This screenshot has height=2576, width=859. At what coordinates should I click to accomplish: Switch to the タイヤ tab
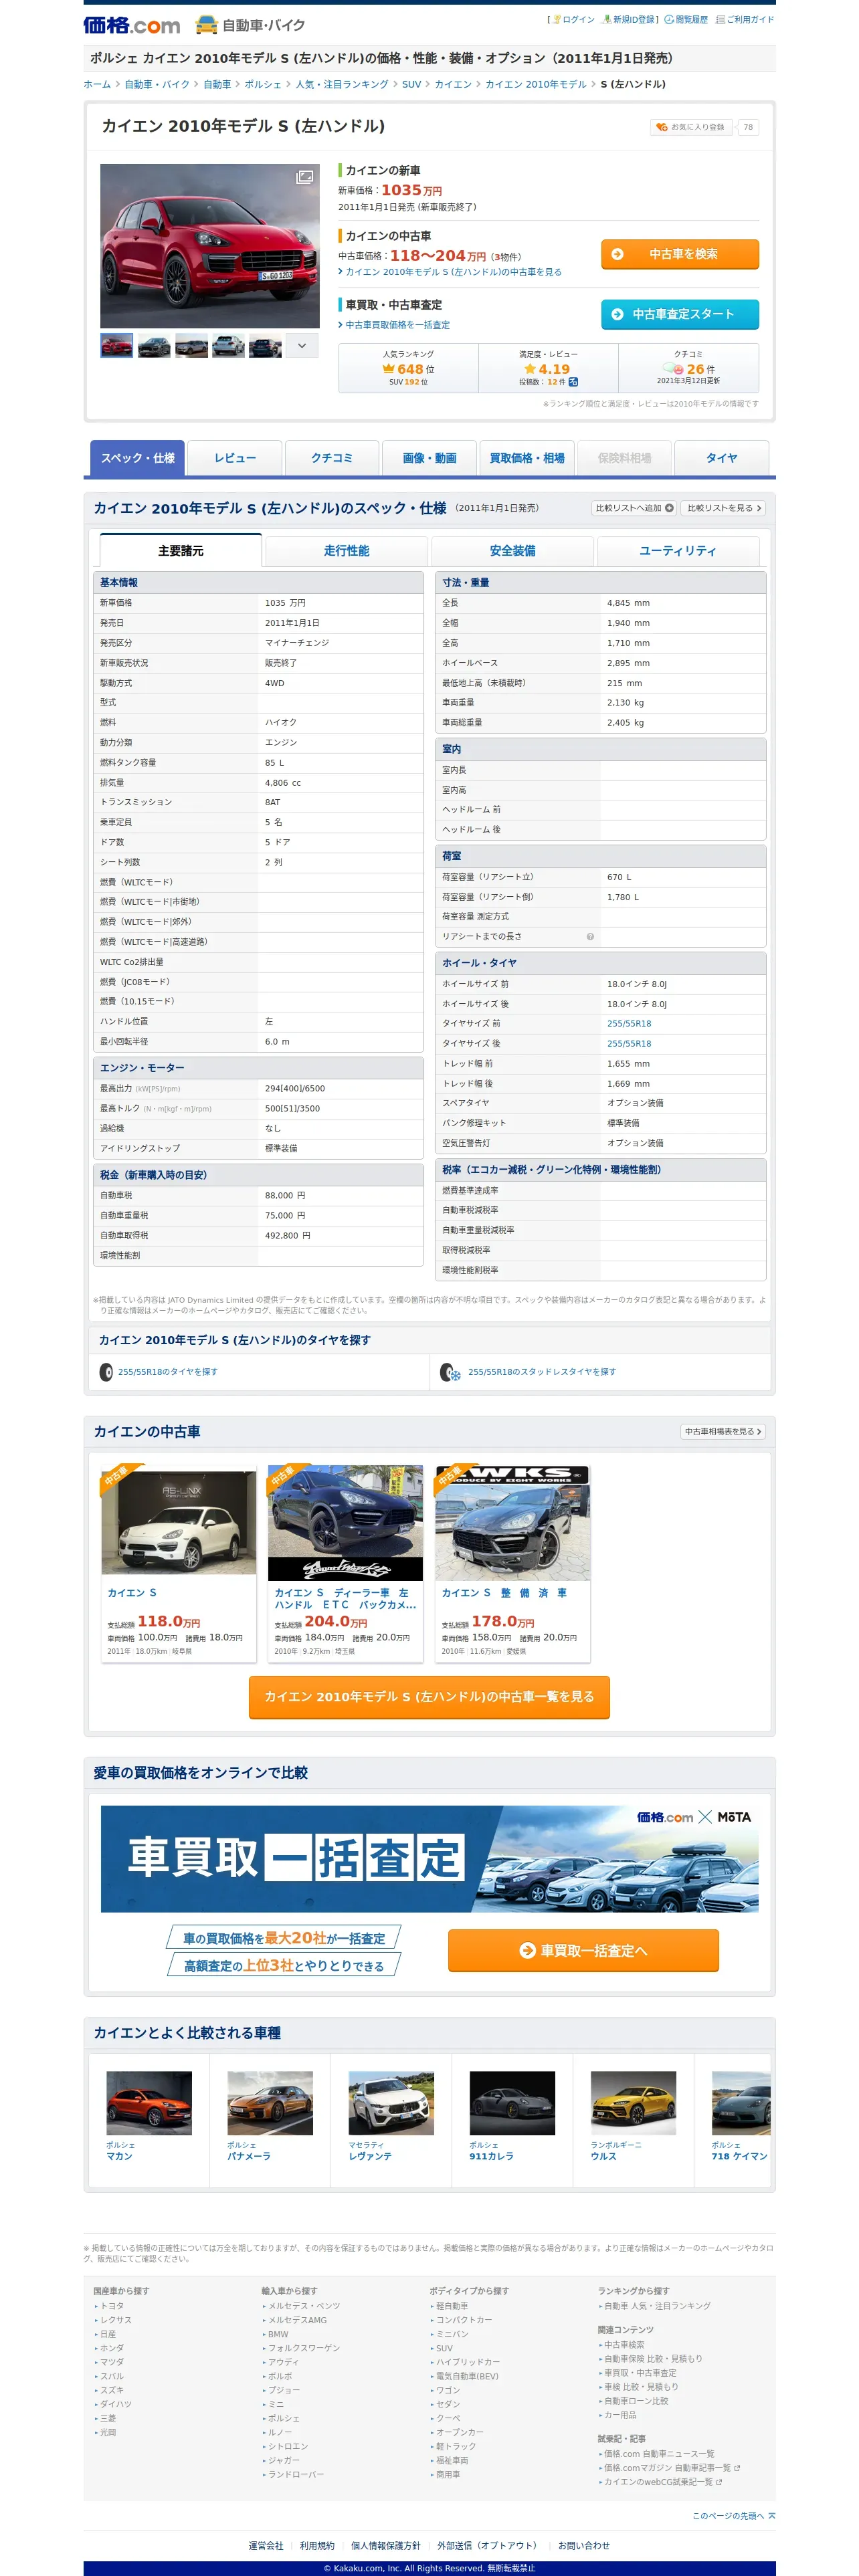pyautogui.click(x=722, y=458)
